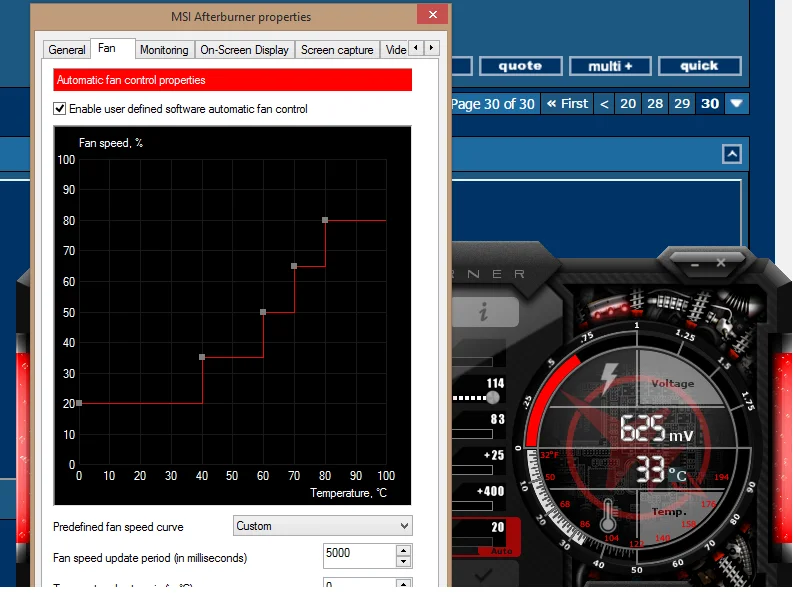
Task: Click the 625 mV voltage reading
Action: (656, 428)
